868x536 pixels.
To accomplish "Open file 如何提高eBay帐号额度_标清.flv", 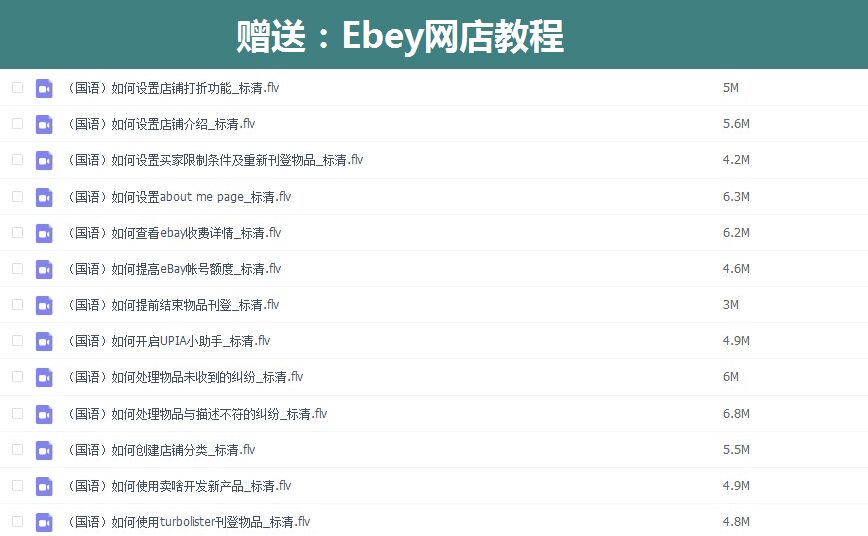I will [174, 269].
